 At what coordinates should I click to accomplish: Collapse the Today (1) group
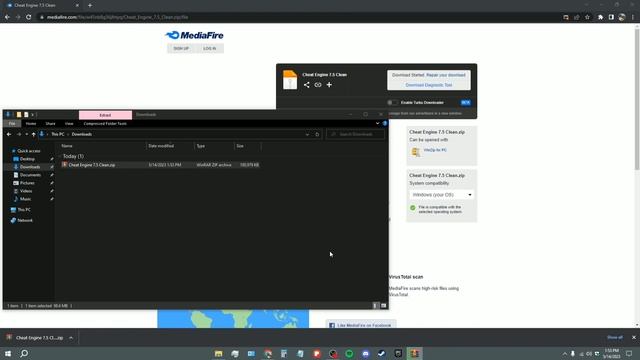point(60,156)
